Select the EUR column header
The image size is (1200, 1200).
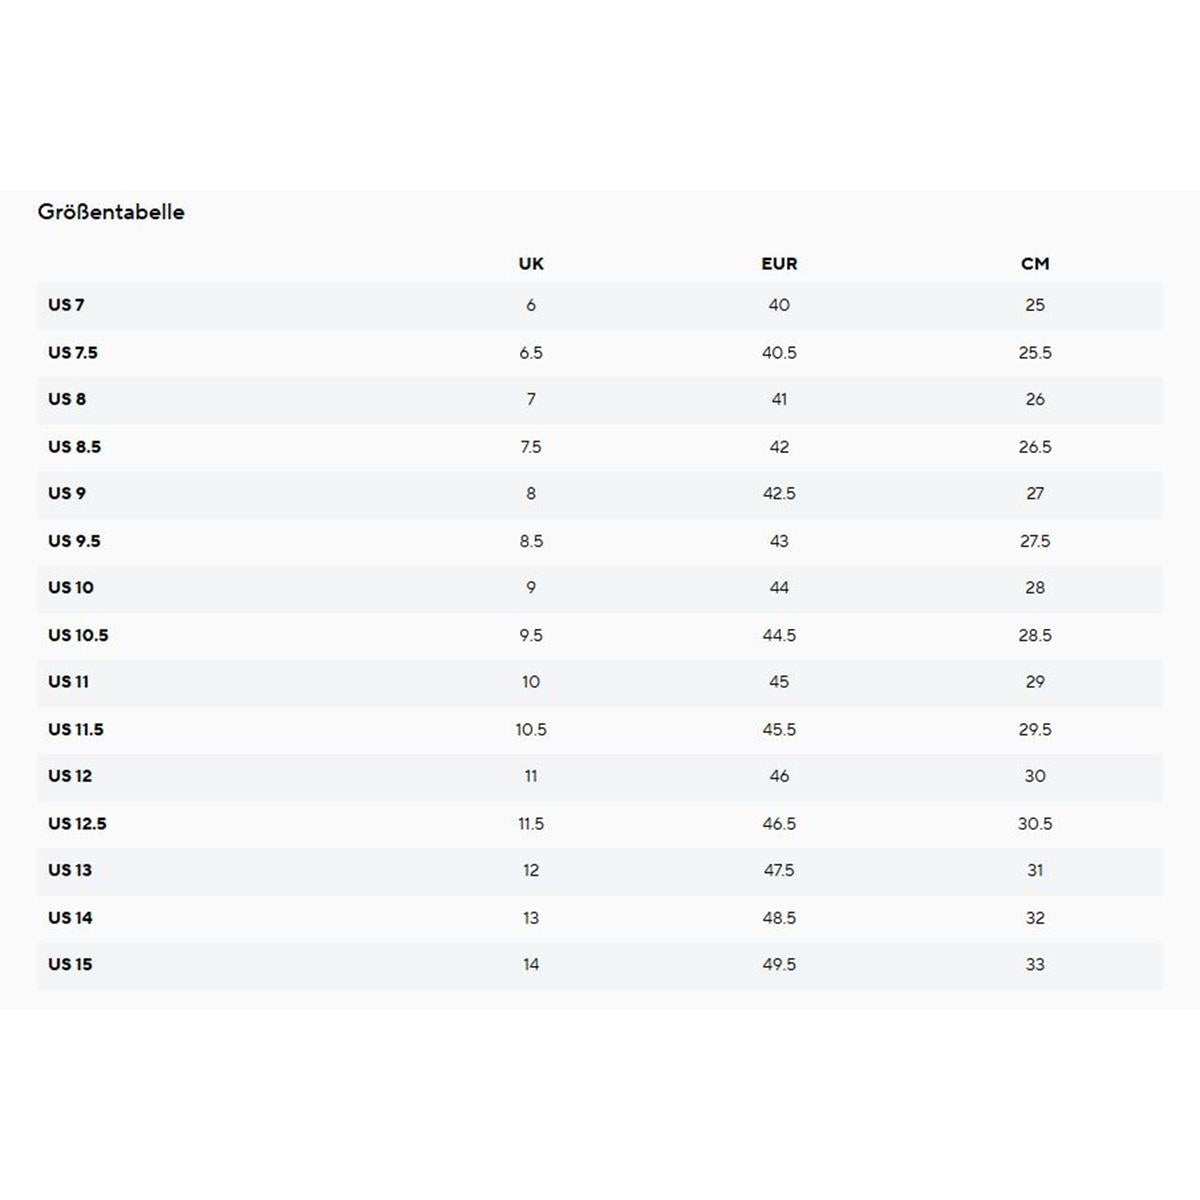pos(779,264)
